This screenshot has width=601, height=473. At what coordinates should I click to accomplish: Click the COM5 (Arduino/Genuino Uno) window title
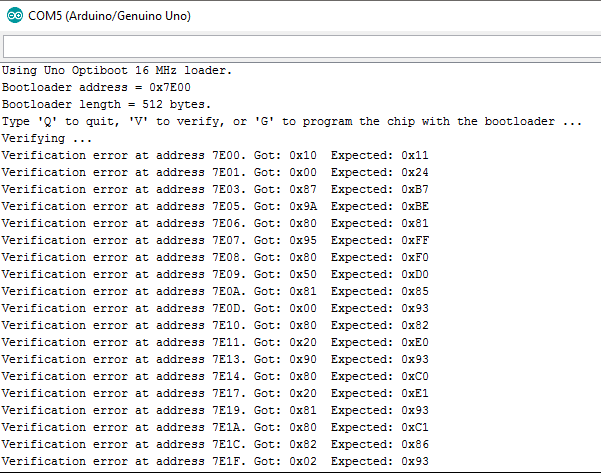110,17
